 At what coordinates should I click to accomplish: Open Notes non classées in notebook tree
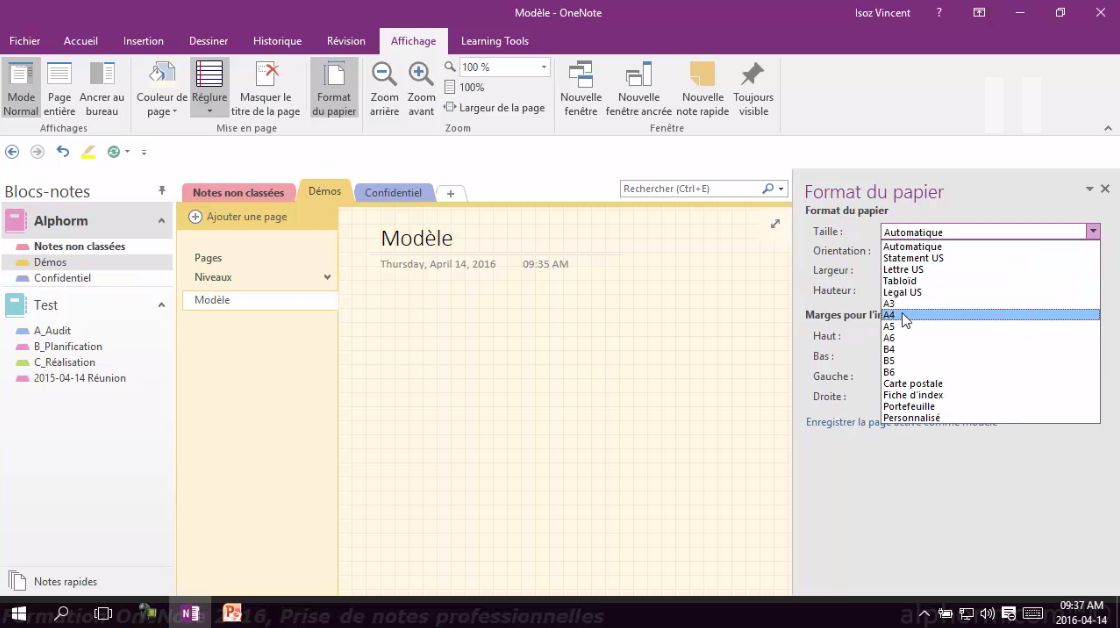click(x=79, y=246)
